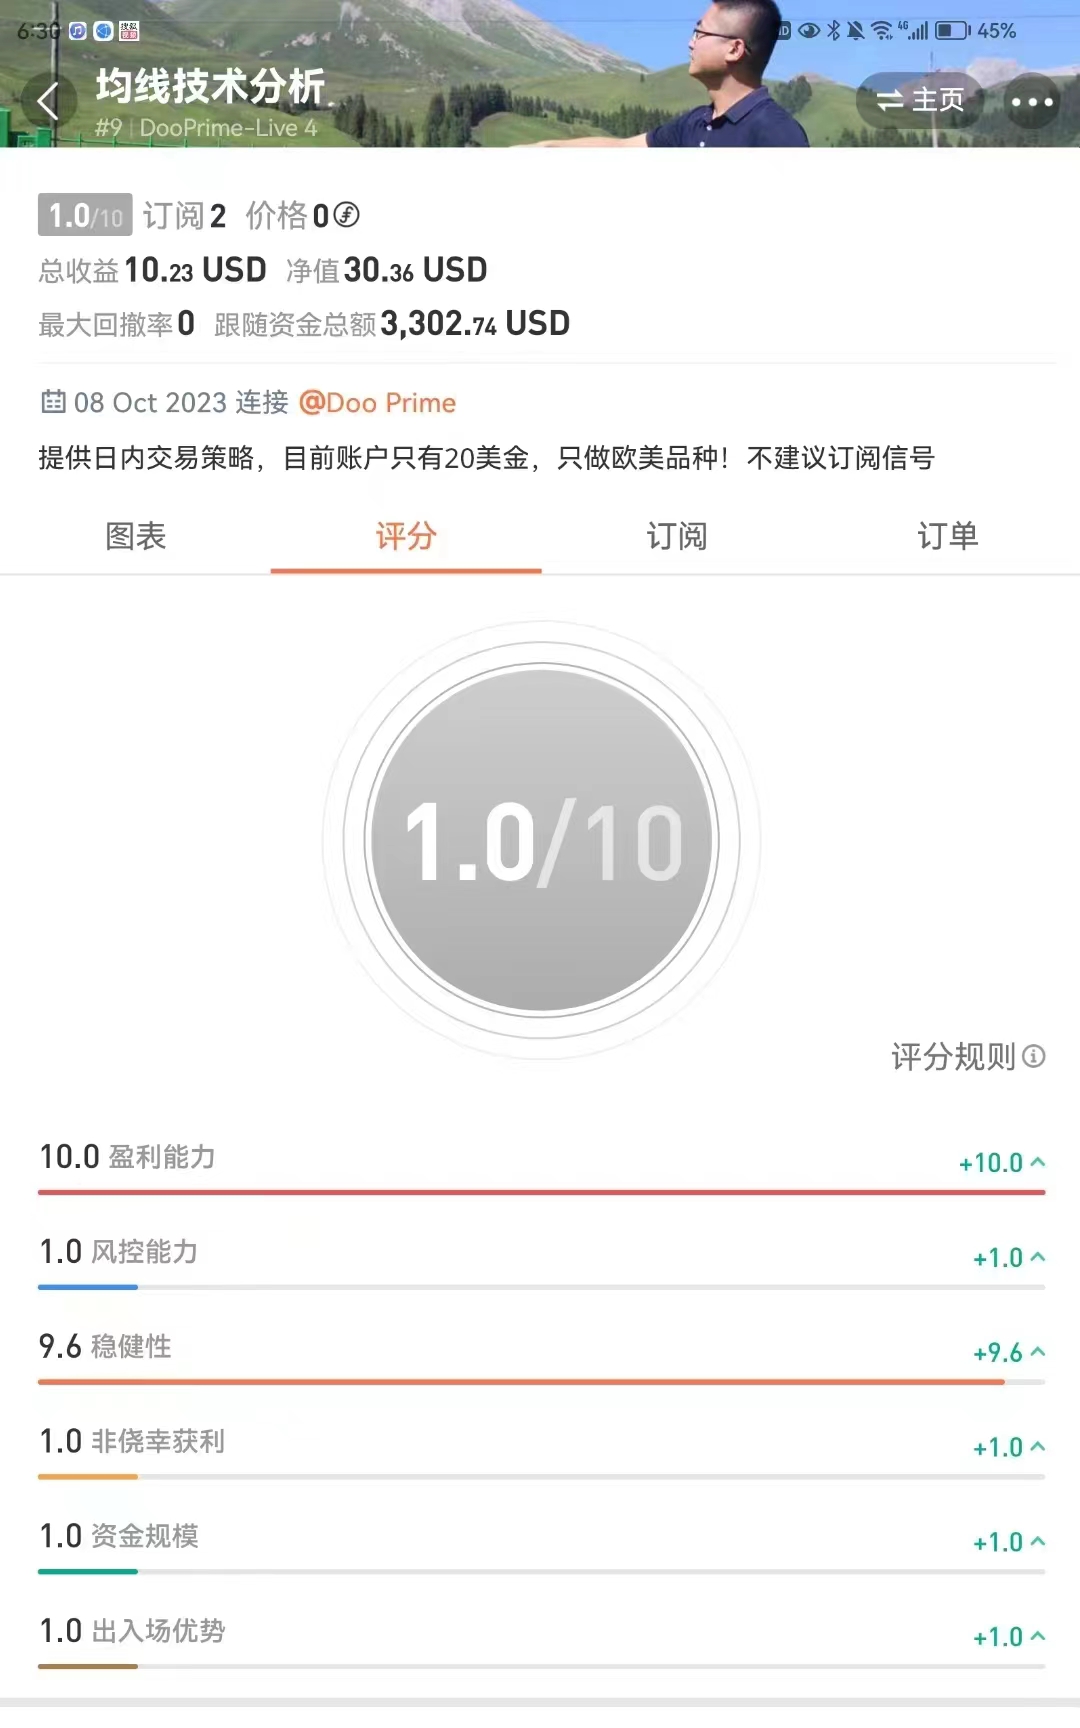Collapse the 非侥幸获利 chevron

[x=1038, y=1447]
